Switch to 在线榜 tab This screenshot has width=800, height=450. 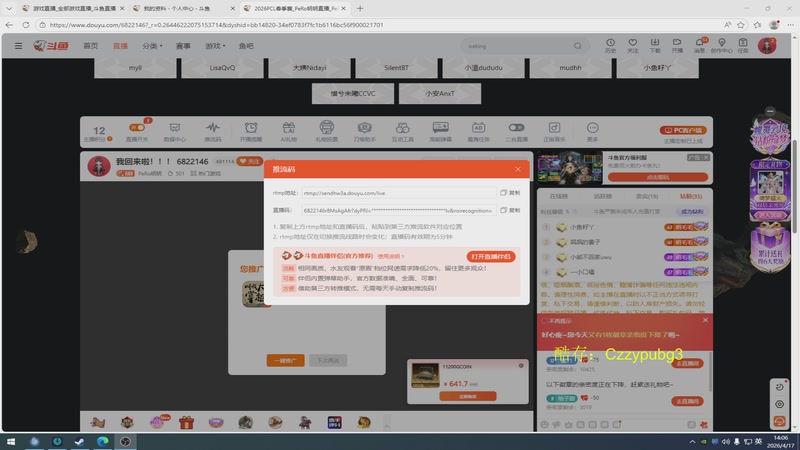[x=559, y=196]
